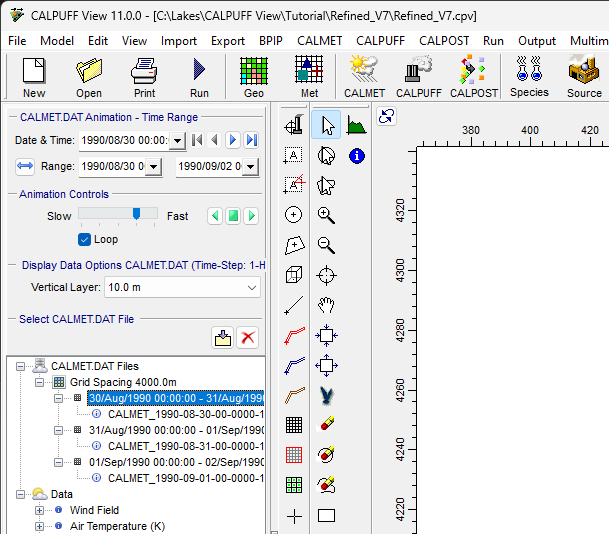Play animation forward green arrow

[x=251, y=216]
